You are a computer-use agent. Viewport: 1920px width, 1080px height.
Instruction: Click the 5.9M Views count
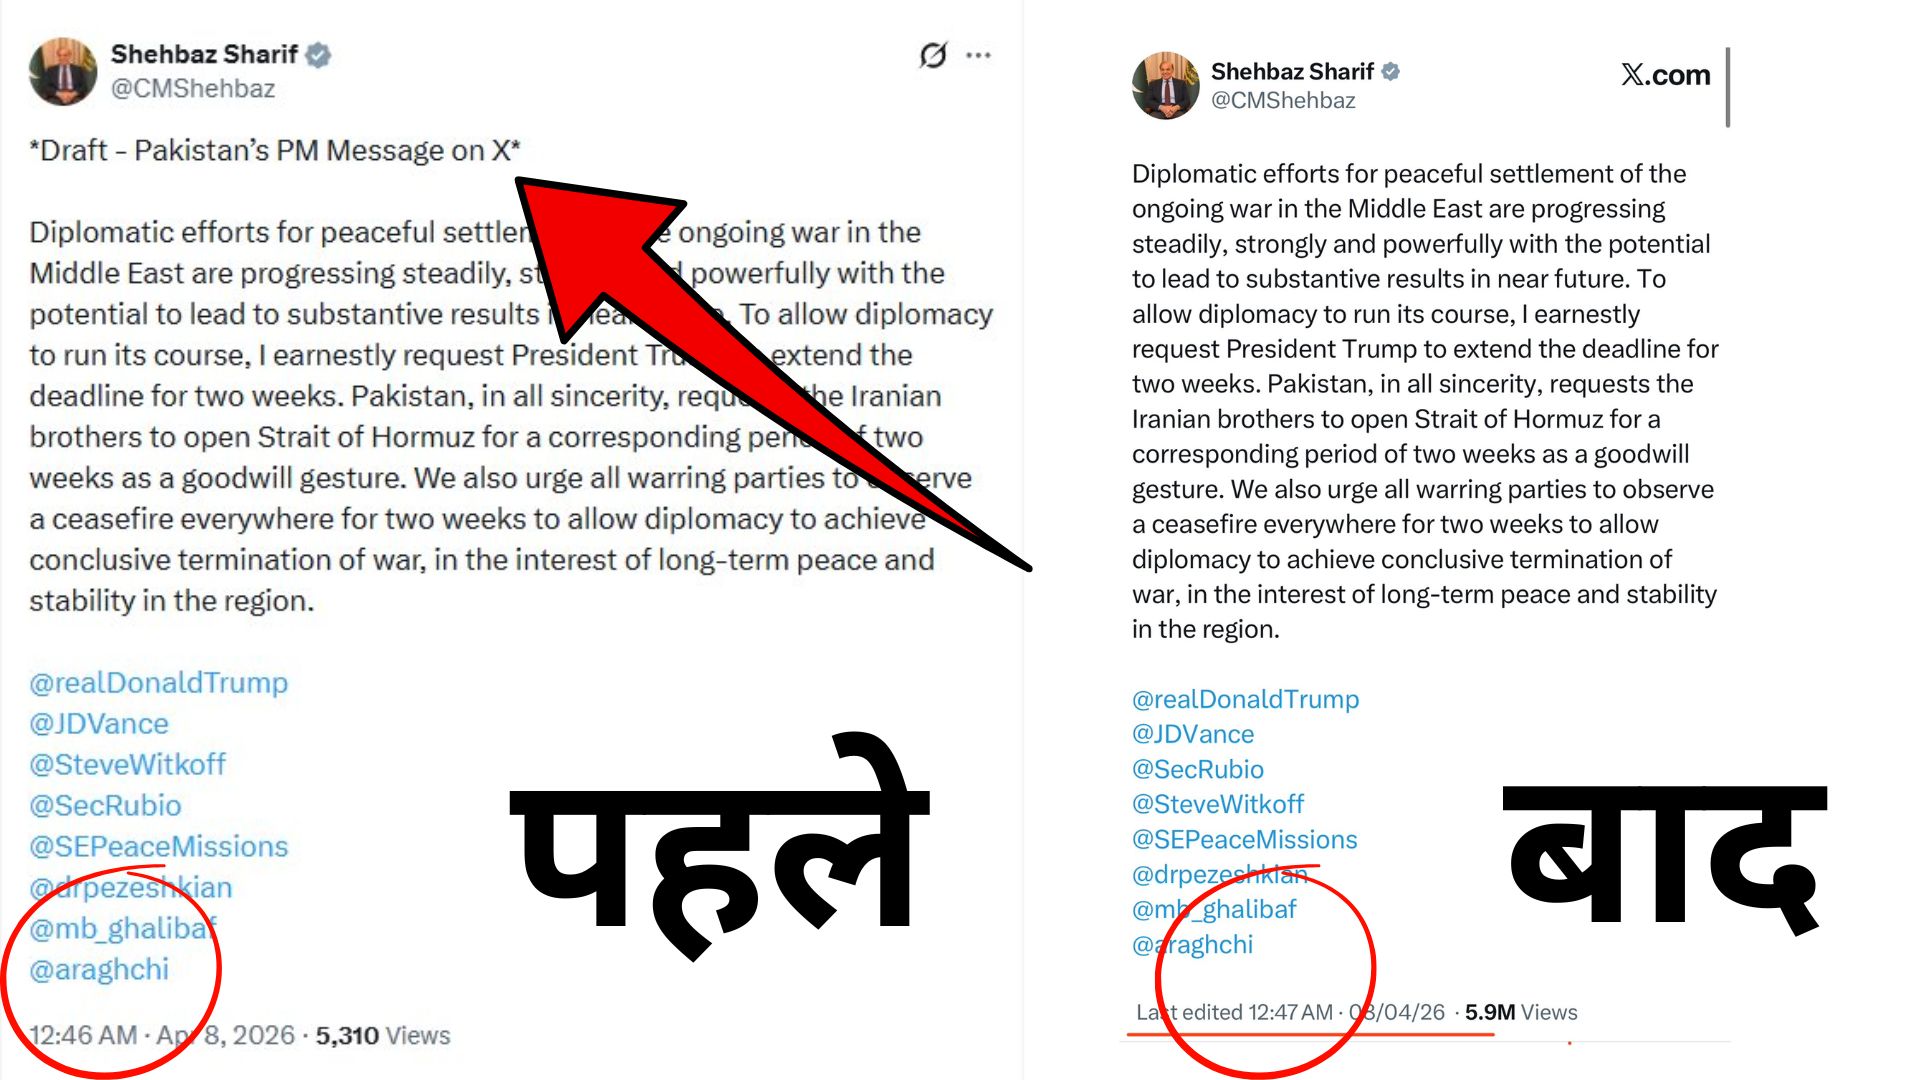1521,1013
